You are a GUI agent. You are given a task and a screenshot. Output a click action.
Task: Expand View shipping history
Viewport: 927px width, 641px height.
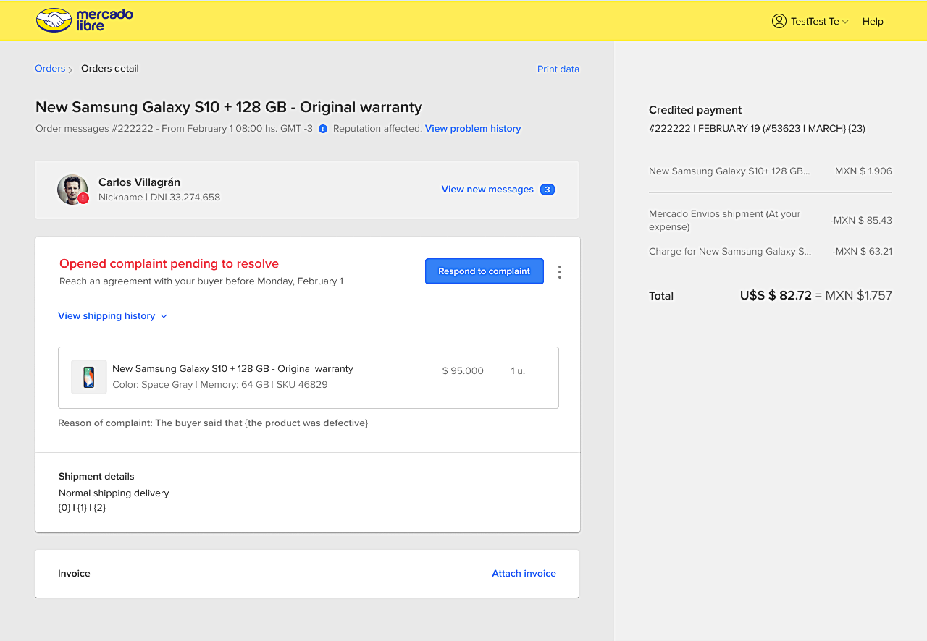(x=112, y=316)
